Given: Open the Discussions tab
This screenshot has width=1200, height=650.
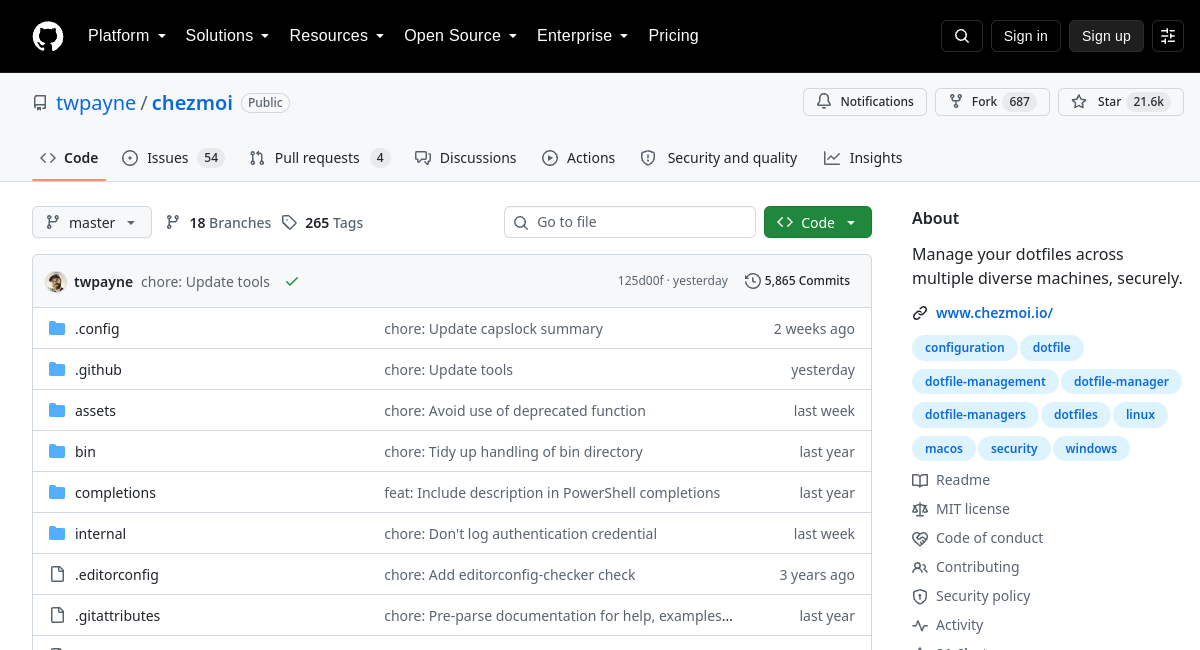Looking at the screenshot, I should tap(466, 158).
